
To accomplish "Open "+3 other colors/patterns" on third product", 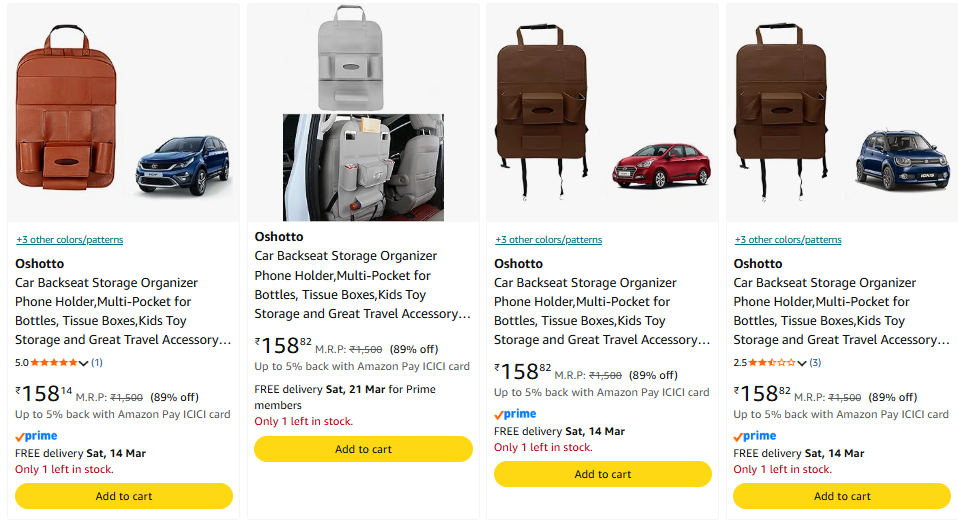I will coord(549,240).
